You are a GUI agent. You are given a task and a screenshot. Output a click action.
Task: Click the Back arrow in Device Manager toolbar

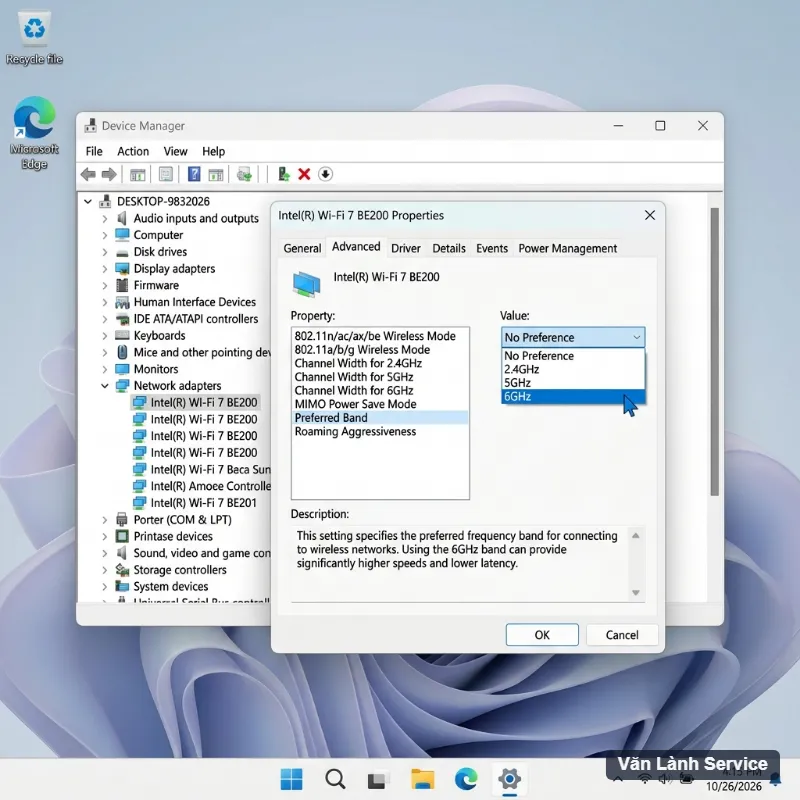[88, 174]
